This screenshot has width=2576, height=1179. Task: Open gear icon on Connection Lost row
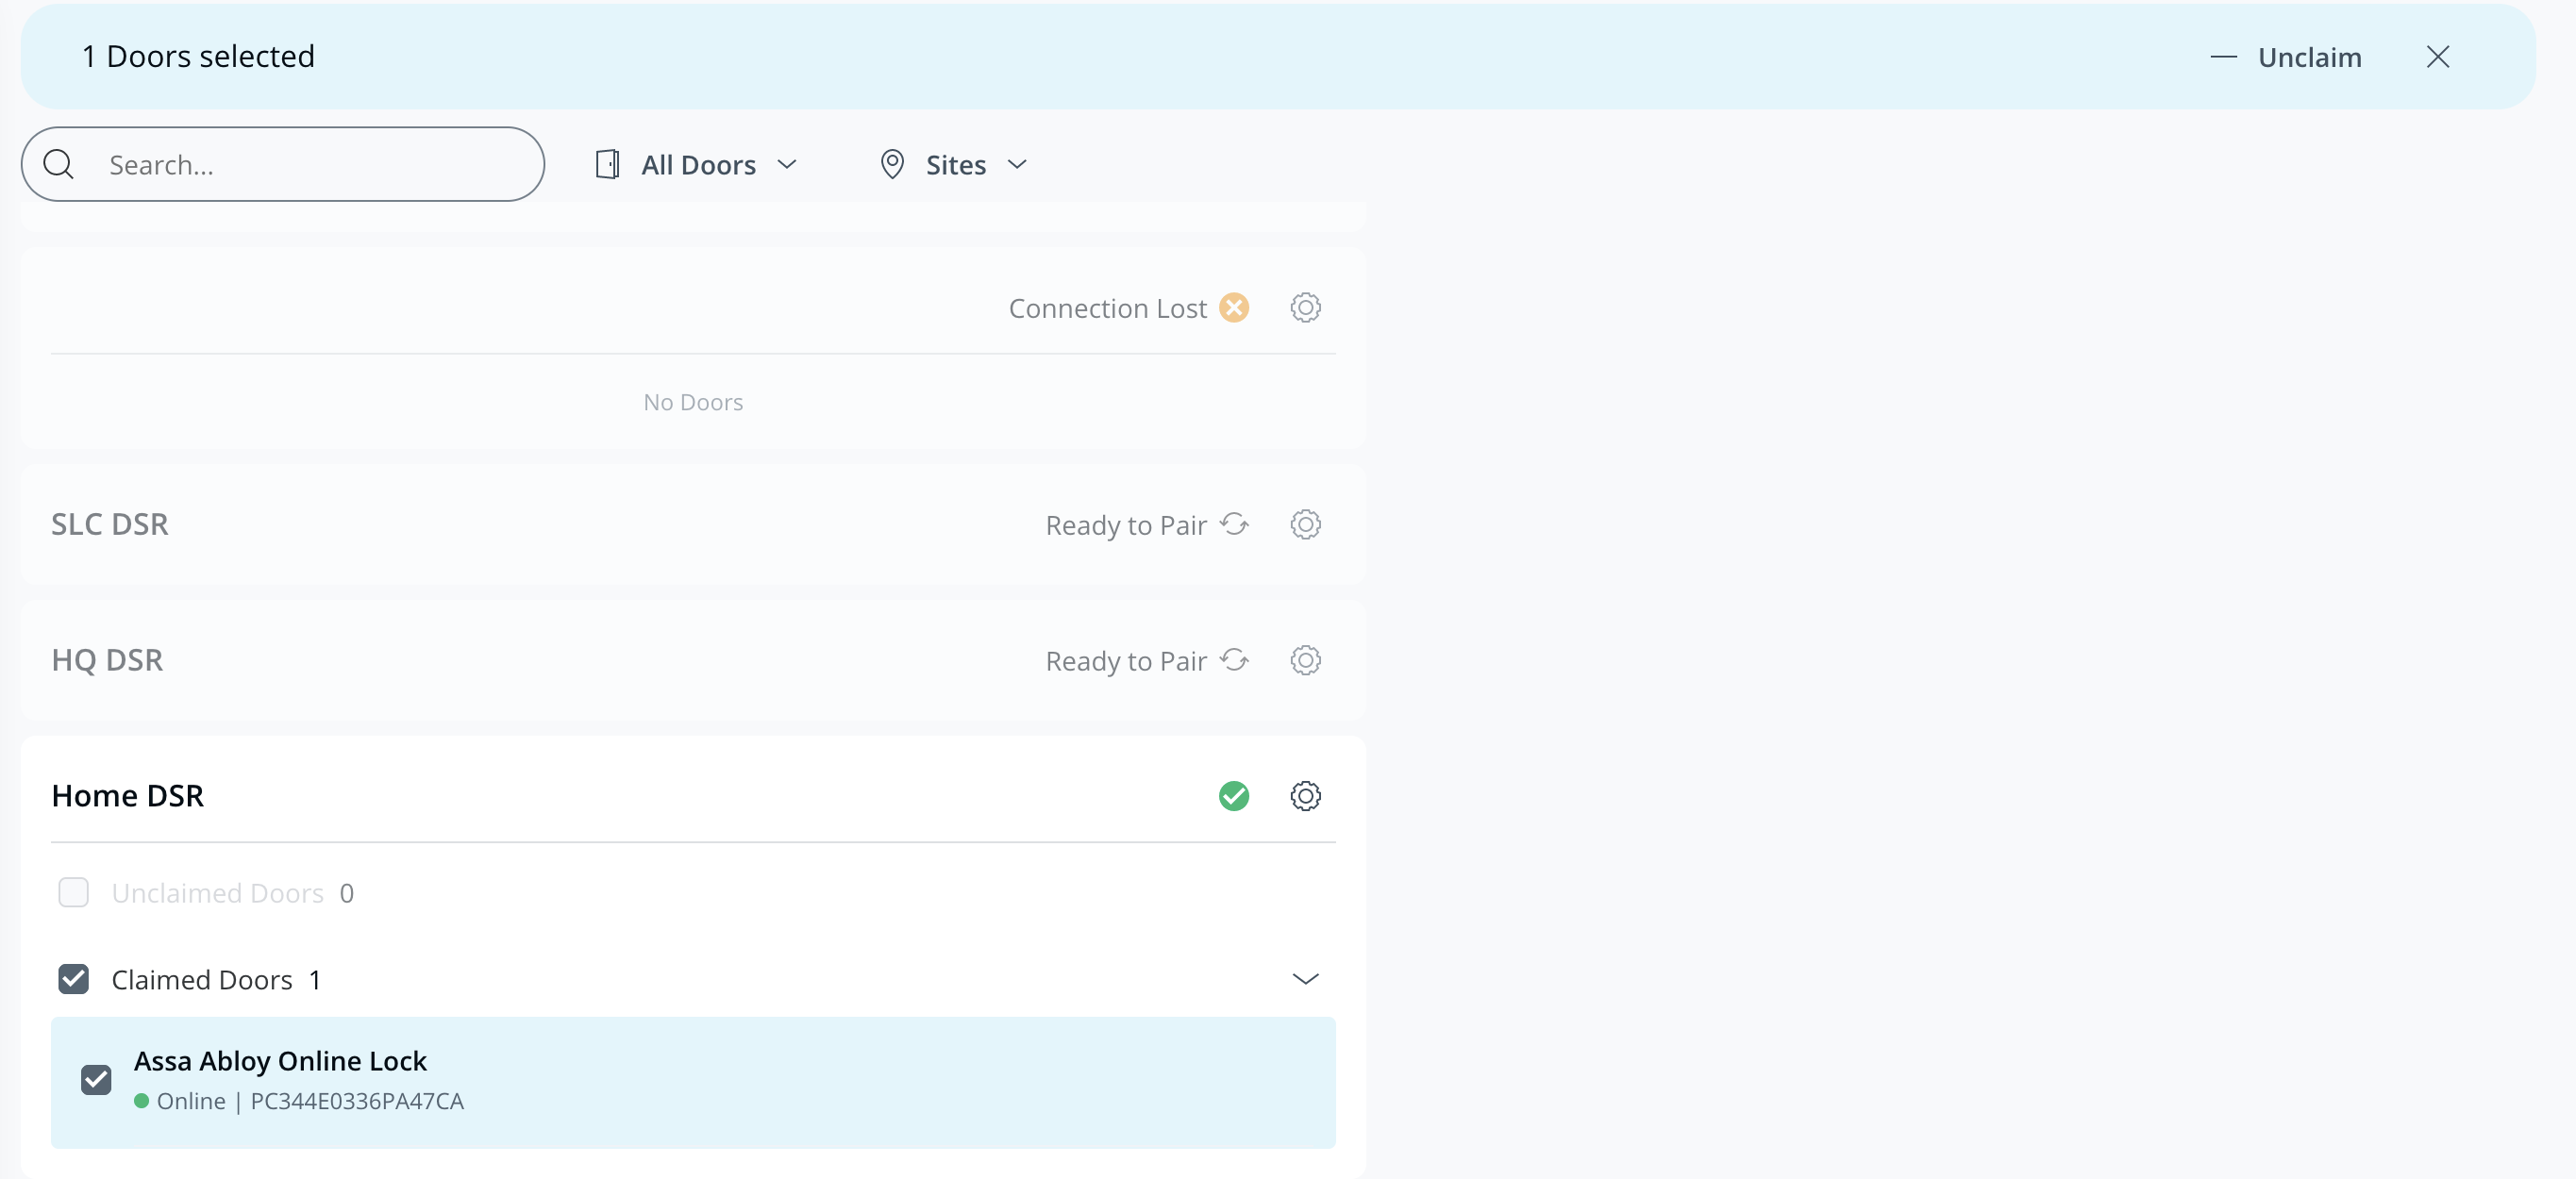coord(1305,307)
